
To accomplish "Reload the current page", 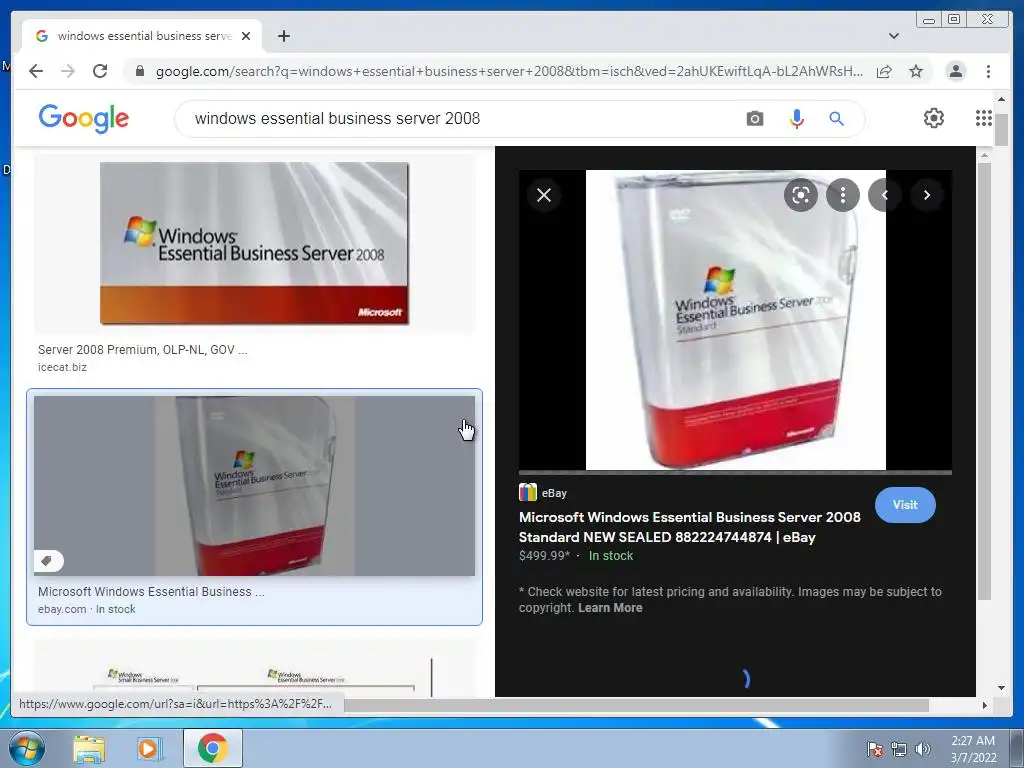I will 100,71.
